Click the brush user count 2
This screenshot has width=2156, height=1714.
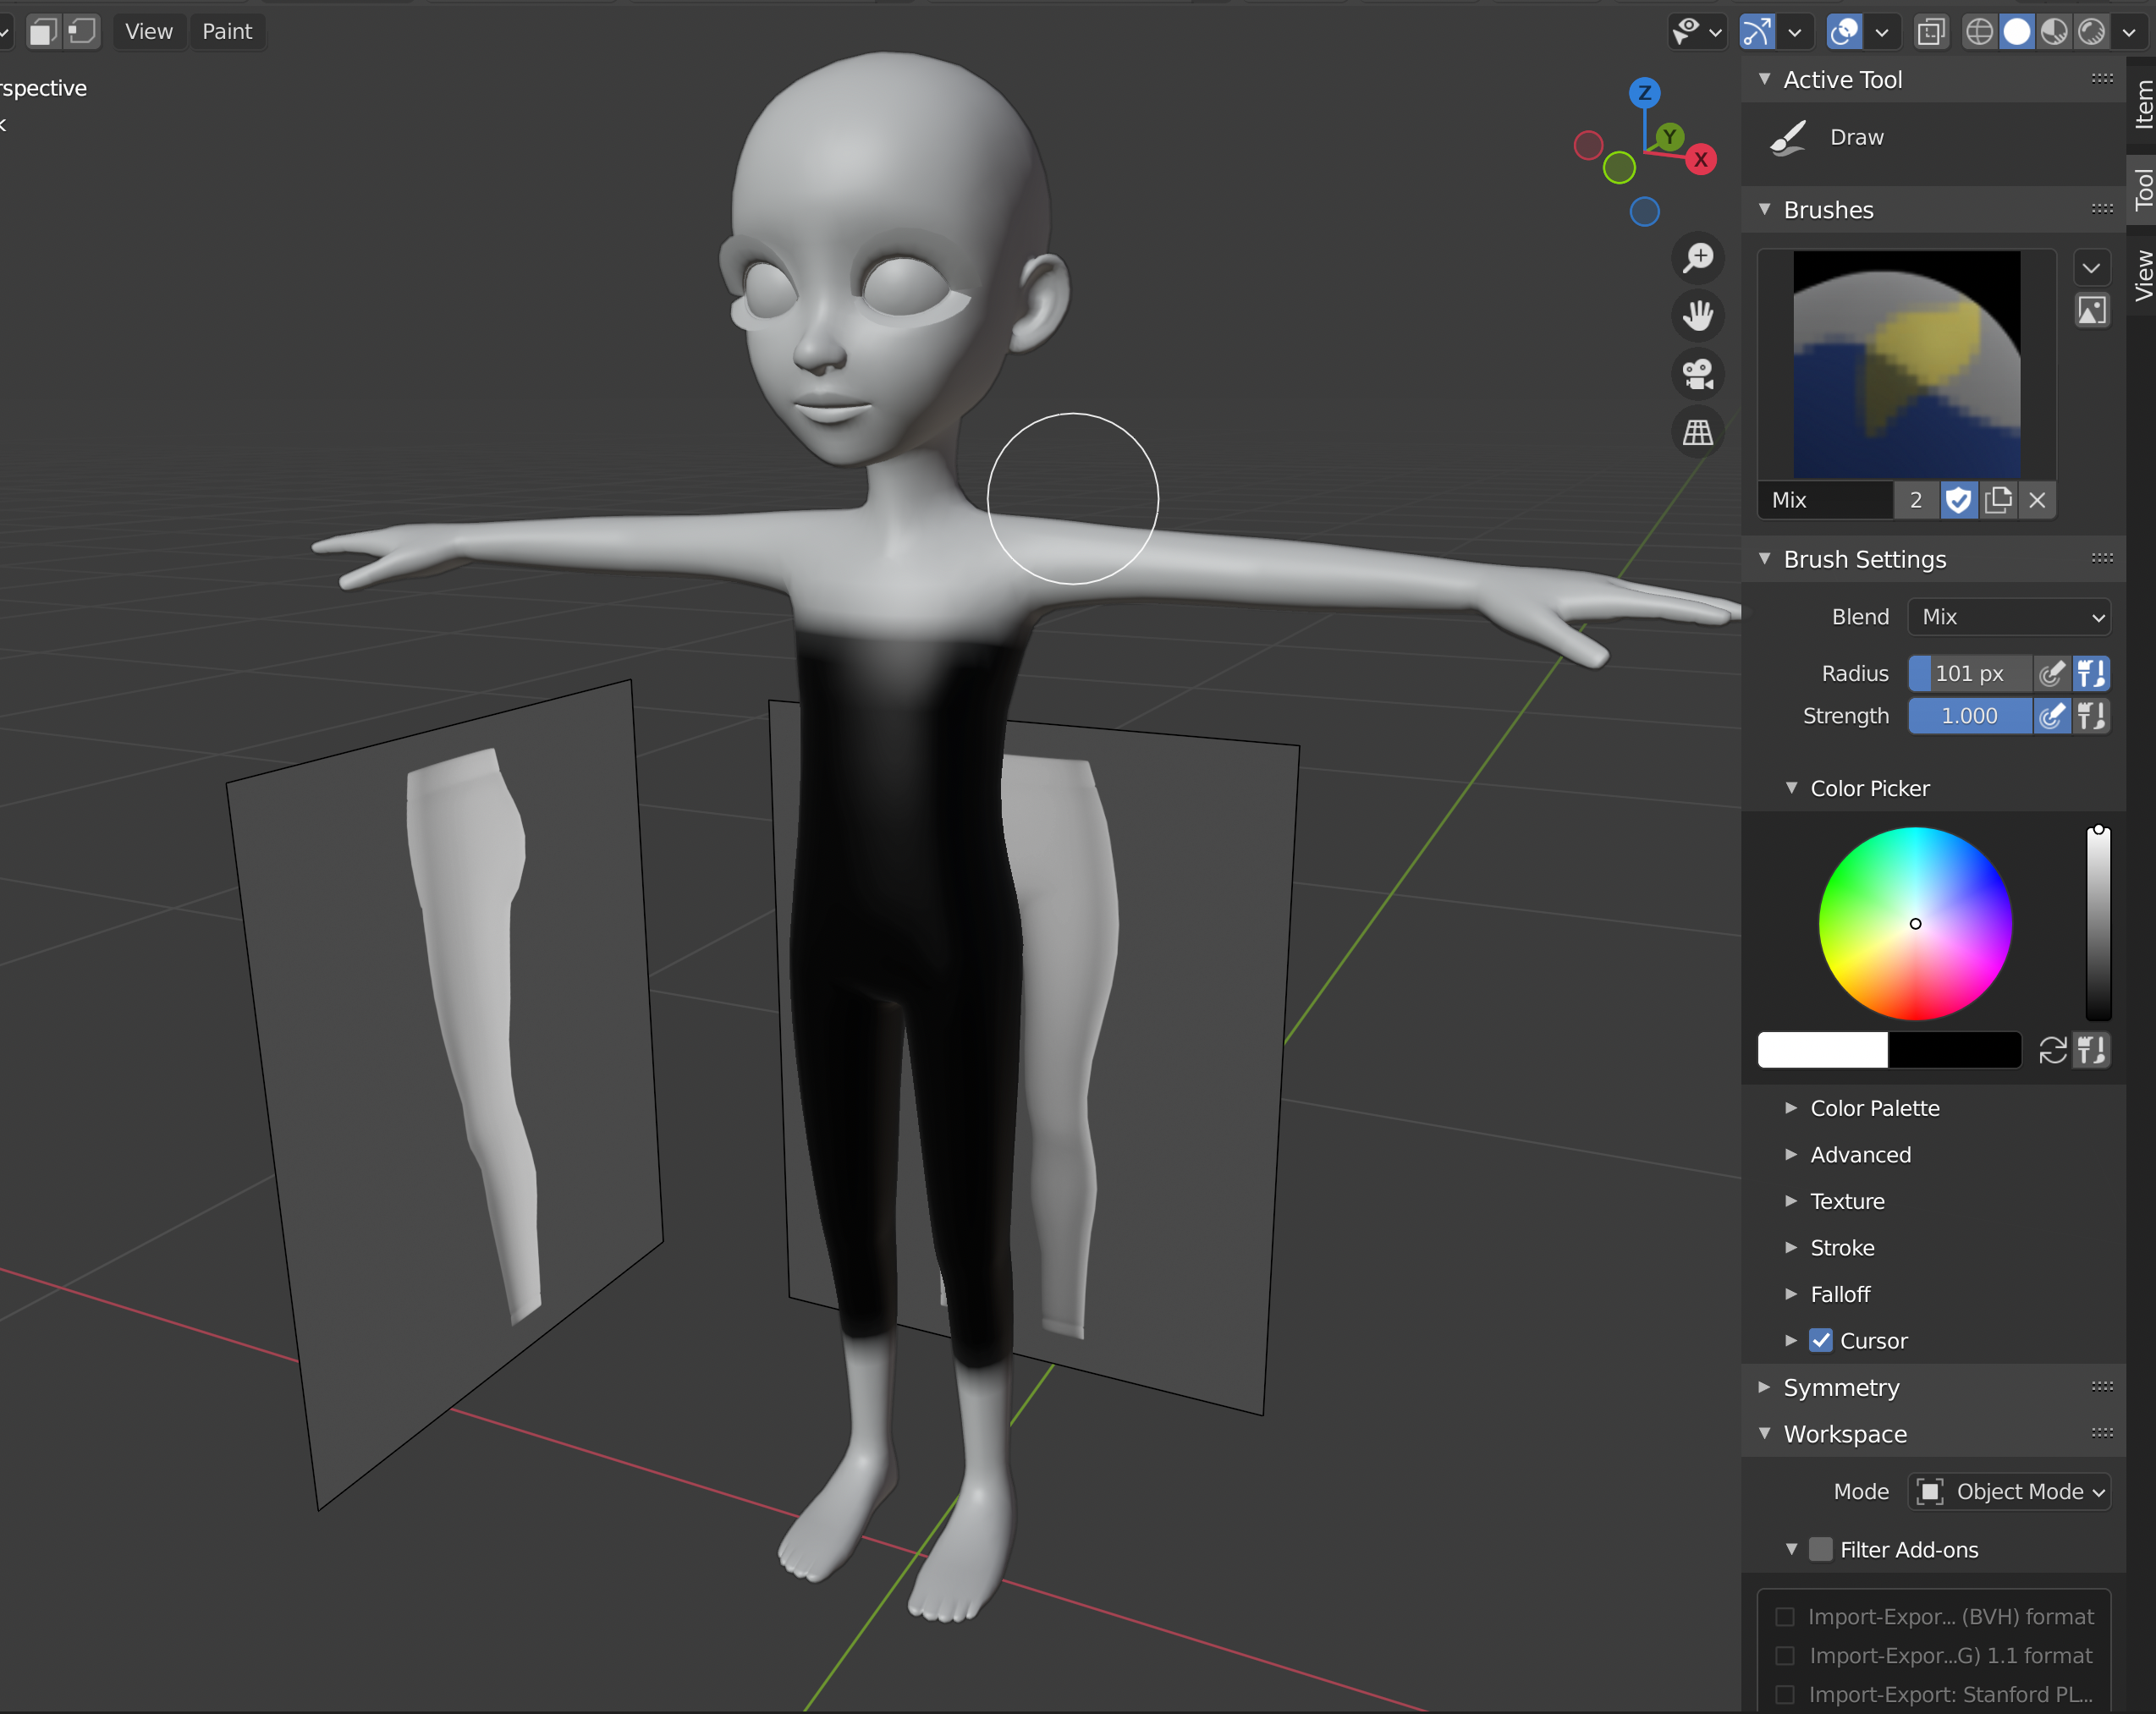click(1916, 500)
